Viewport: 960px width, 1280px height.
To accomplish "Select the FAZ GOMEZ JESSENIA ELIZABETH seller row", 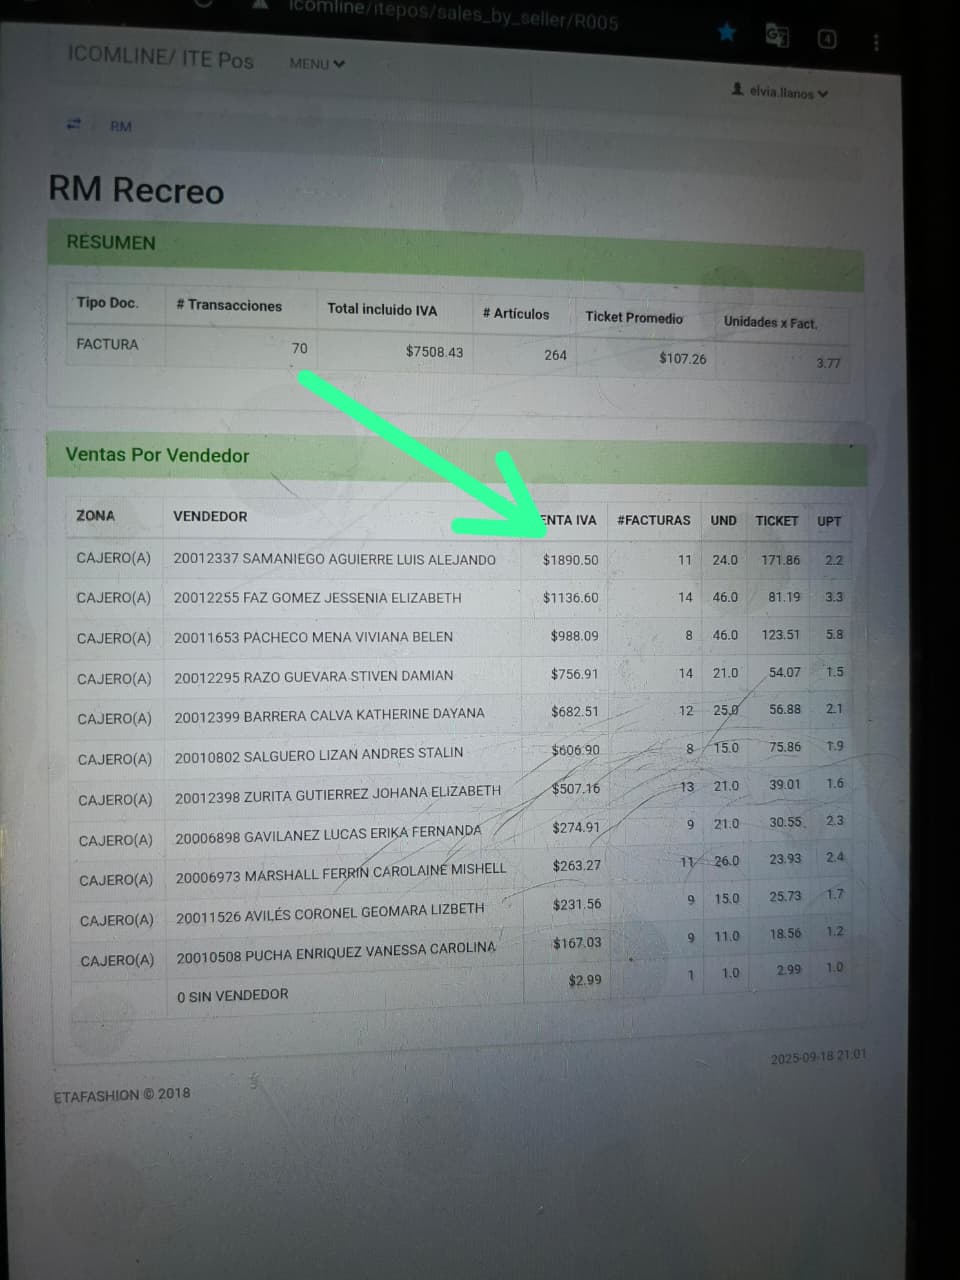I will click(x=317, y=598).
